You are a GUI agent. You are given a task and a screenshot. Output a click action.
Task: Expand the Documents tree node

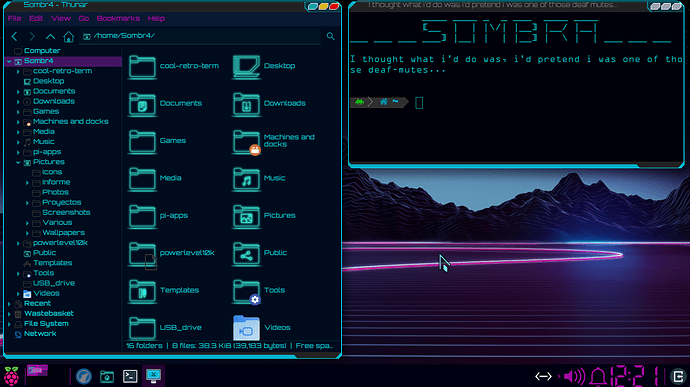[x=18, y=92]
